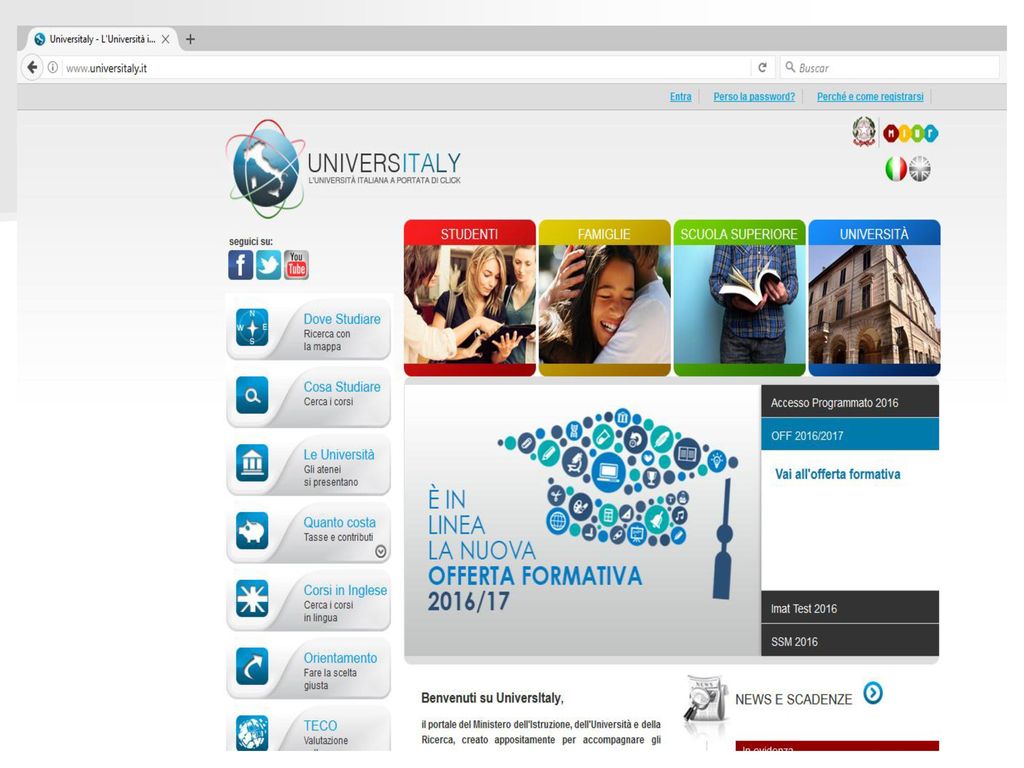The width and height of the screenshot is (1024, 768).
Task: Click the site information icon in address bar
Action: click(x=53, y=67)
